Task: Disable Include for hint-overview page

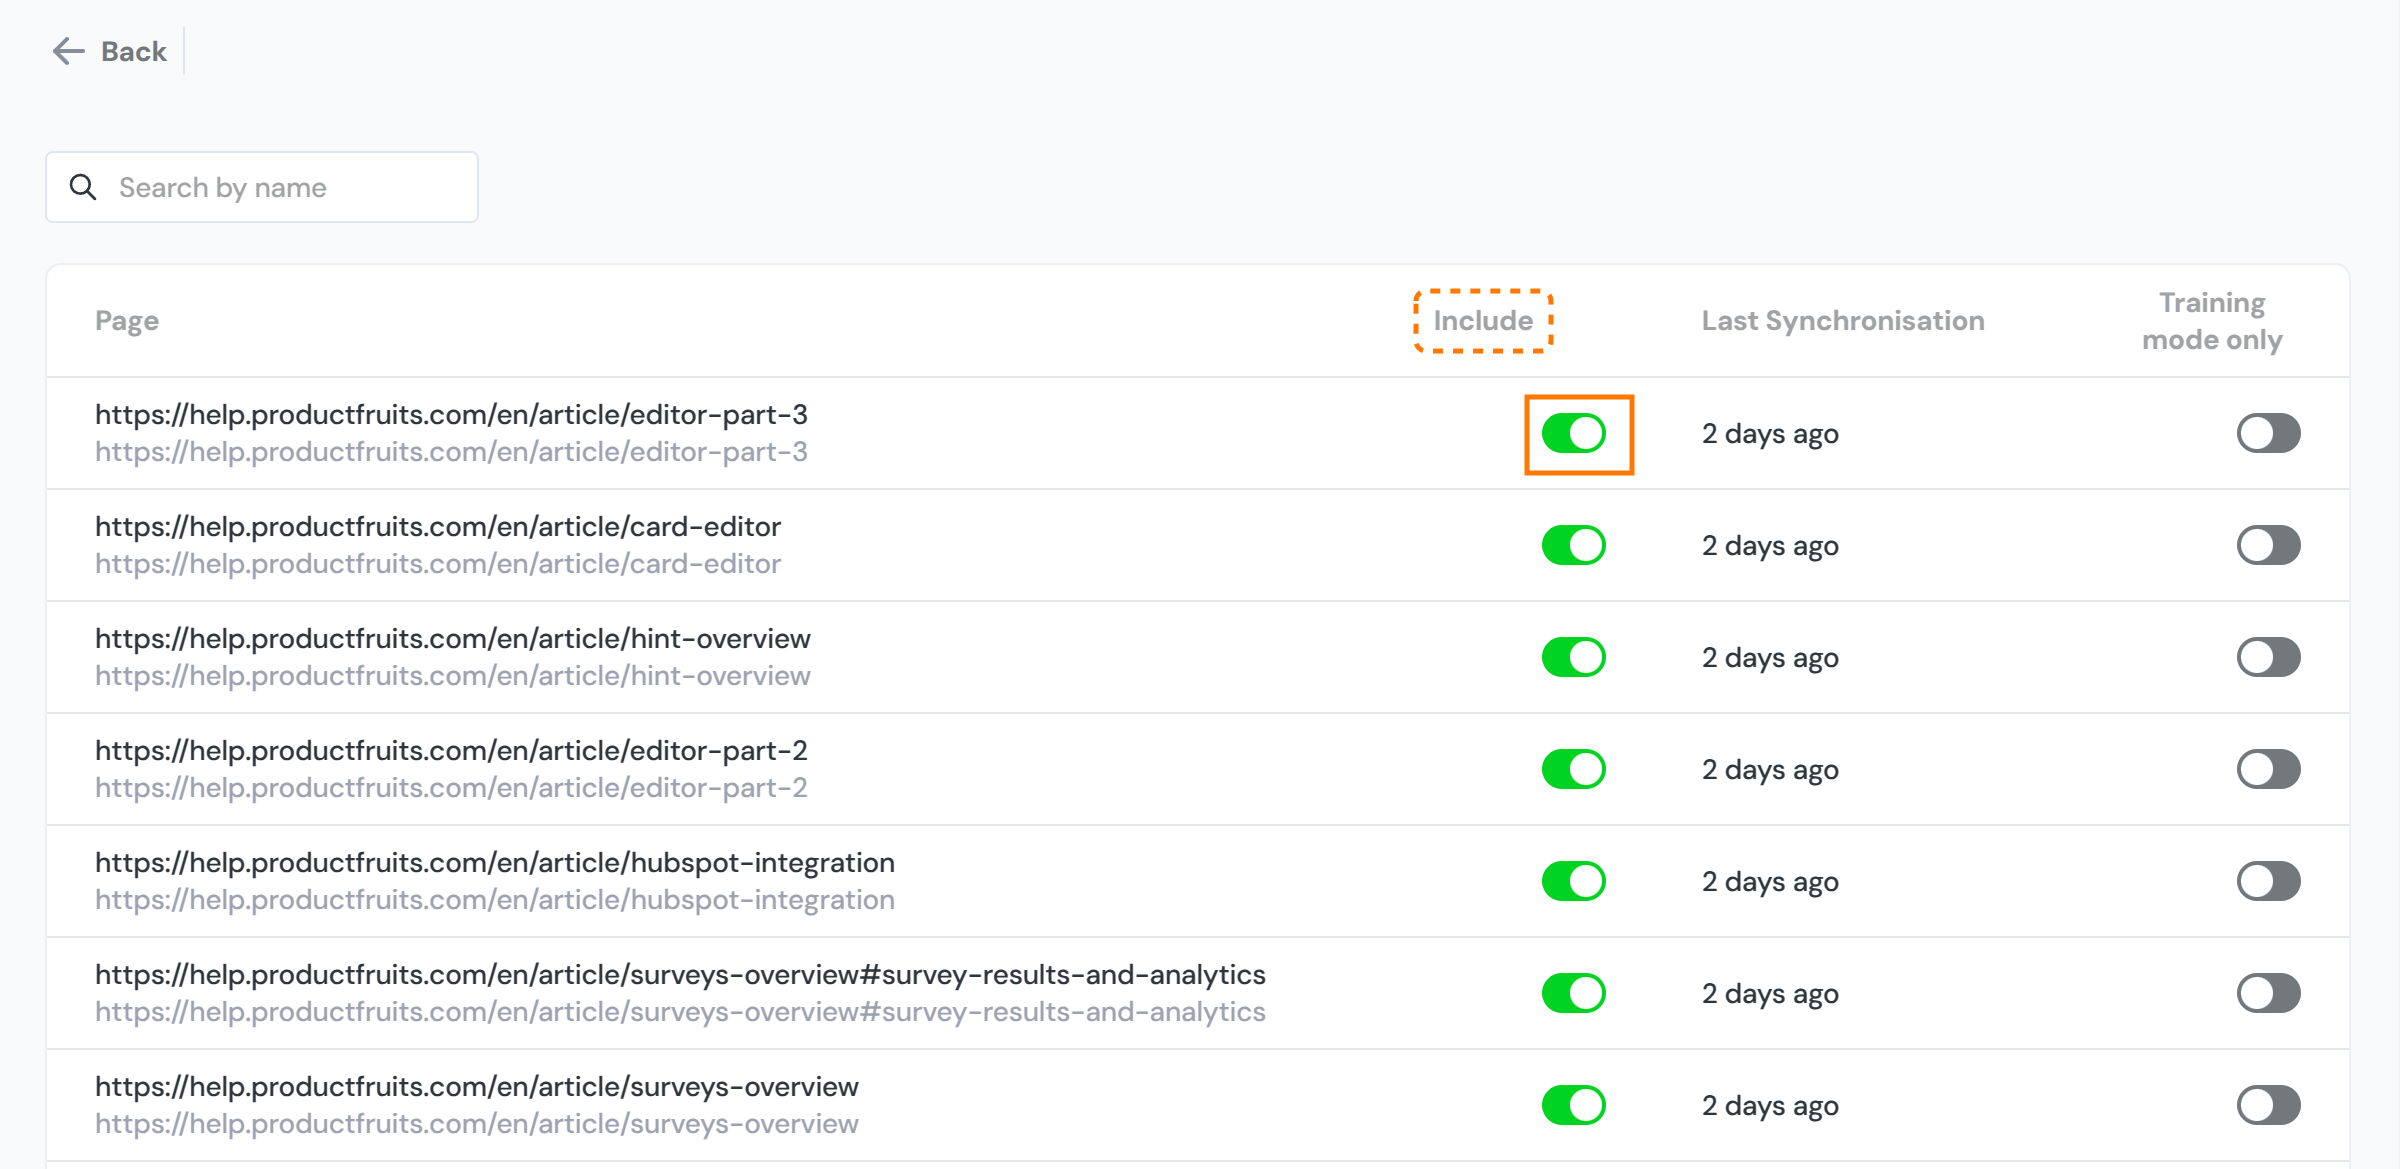Action: click(1573, 657)
